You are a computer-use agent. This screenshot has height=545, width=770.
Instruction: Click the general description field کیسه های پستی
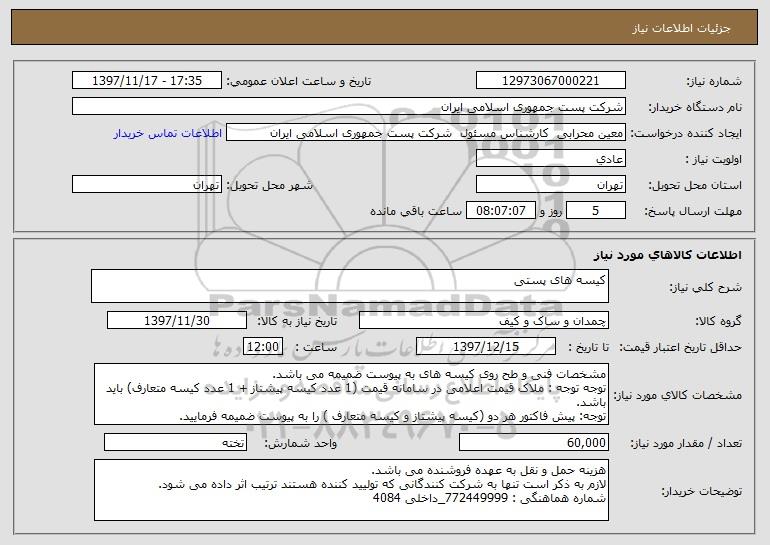point(350,286)
